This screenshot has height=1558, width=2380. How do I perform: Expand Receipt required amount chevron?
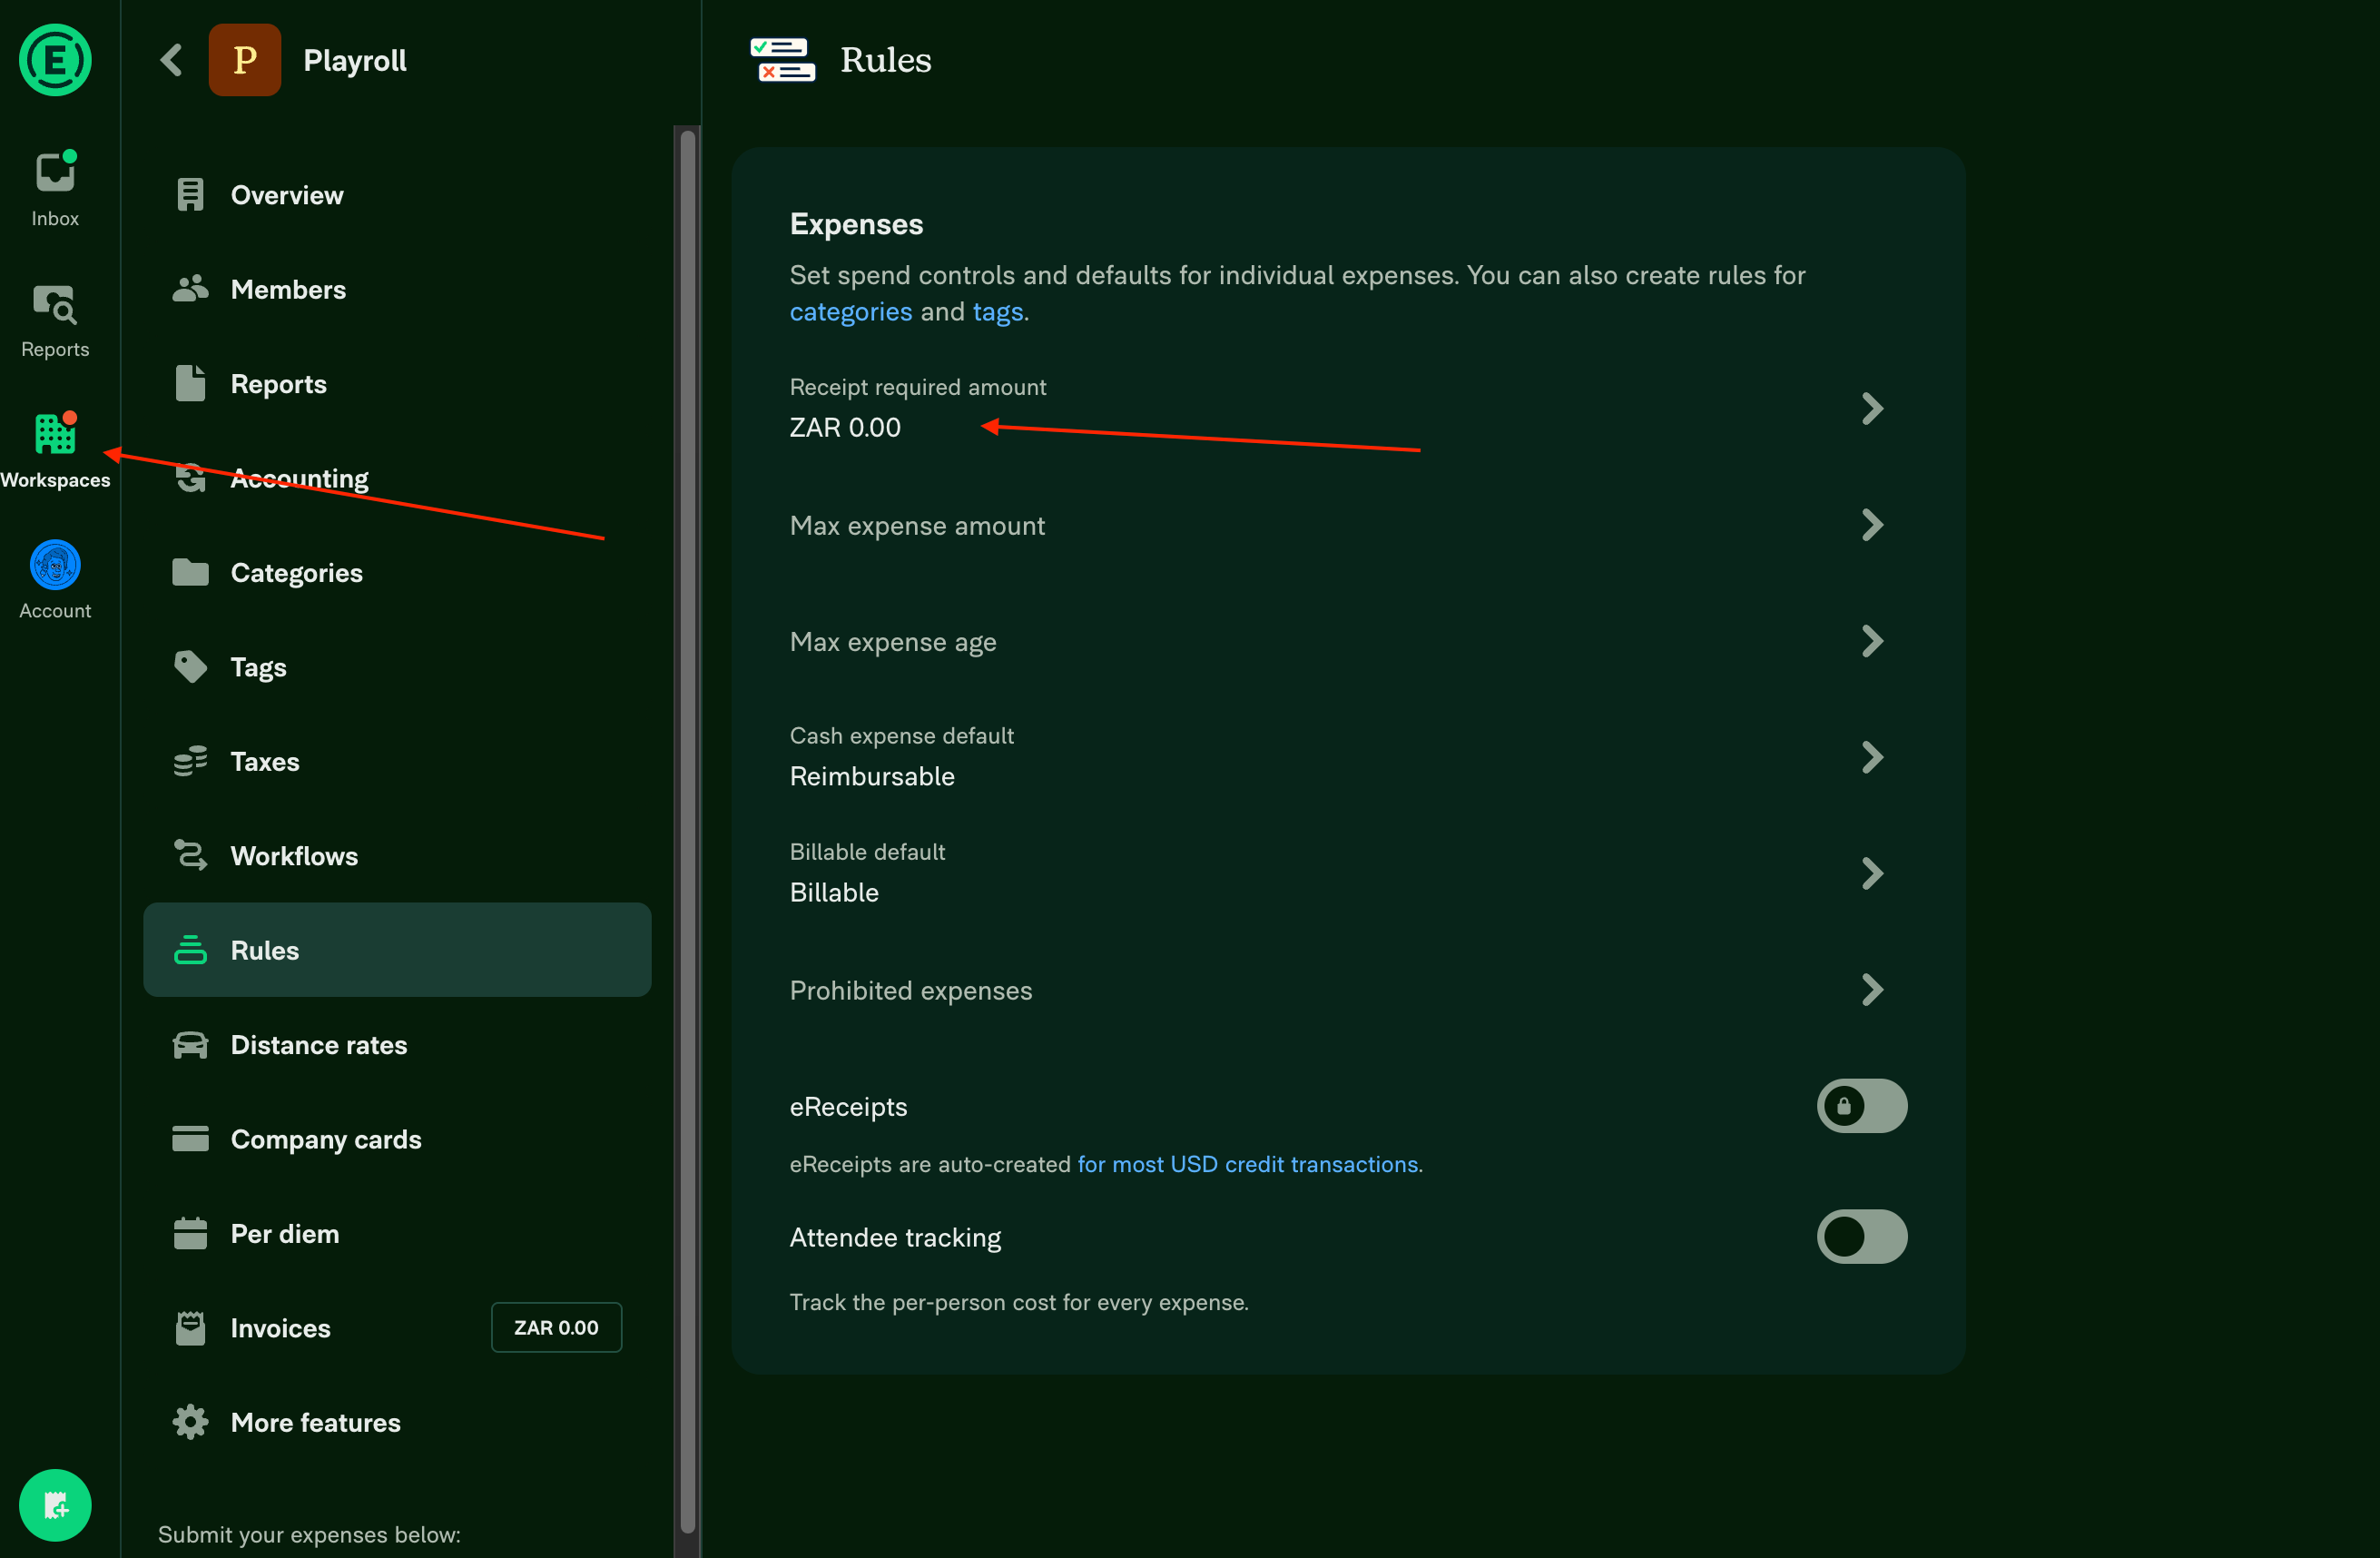tap(1872, 408)
